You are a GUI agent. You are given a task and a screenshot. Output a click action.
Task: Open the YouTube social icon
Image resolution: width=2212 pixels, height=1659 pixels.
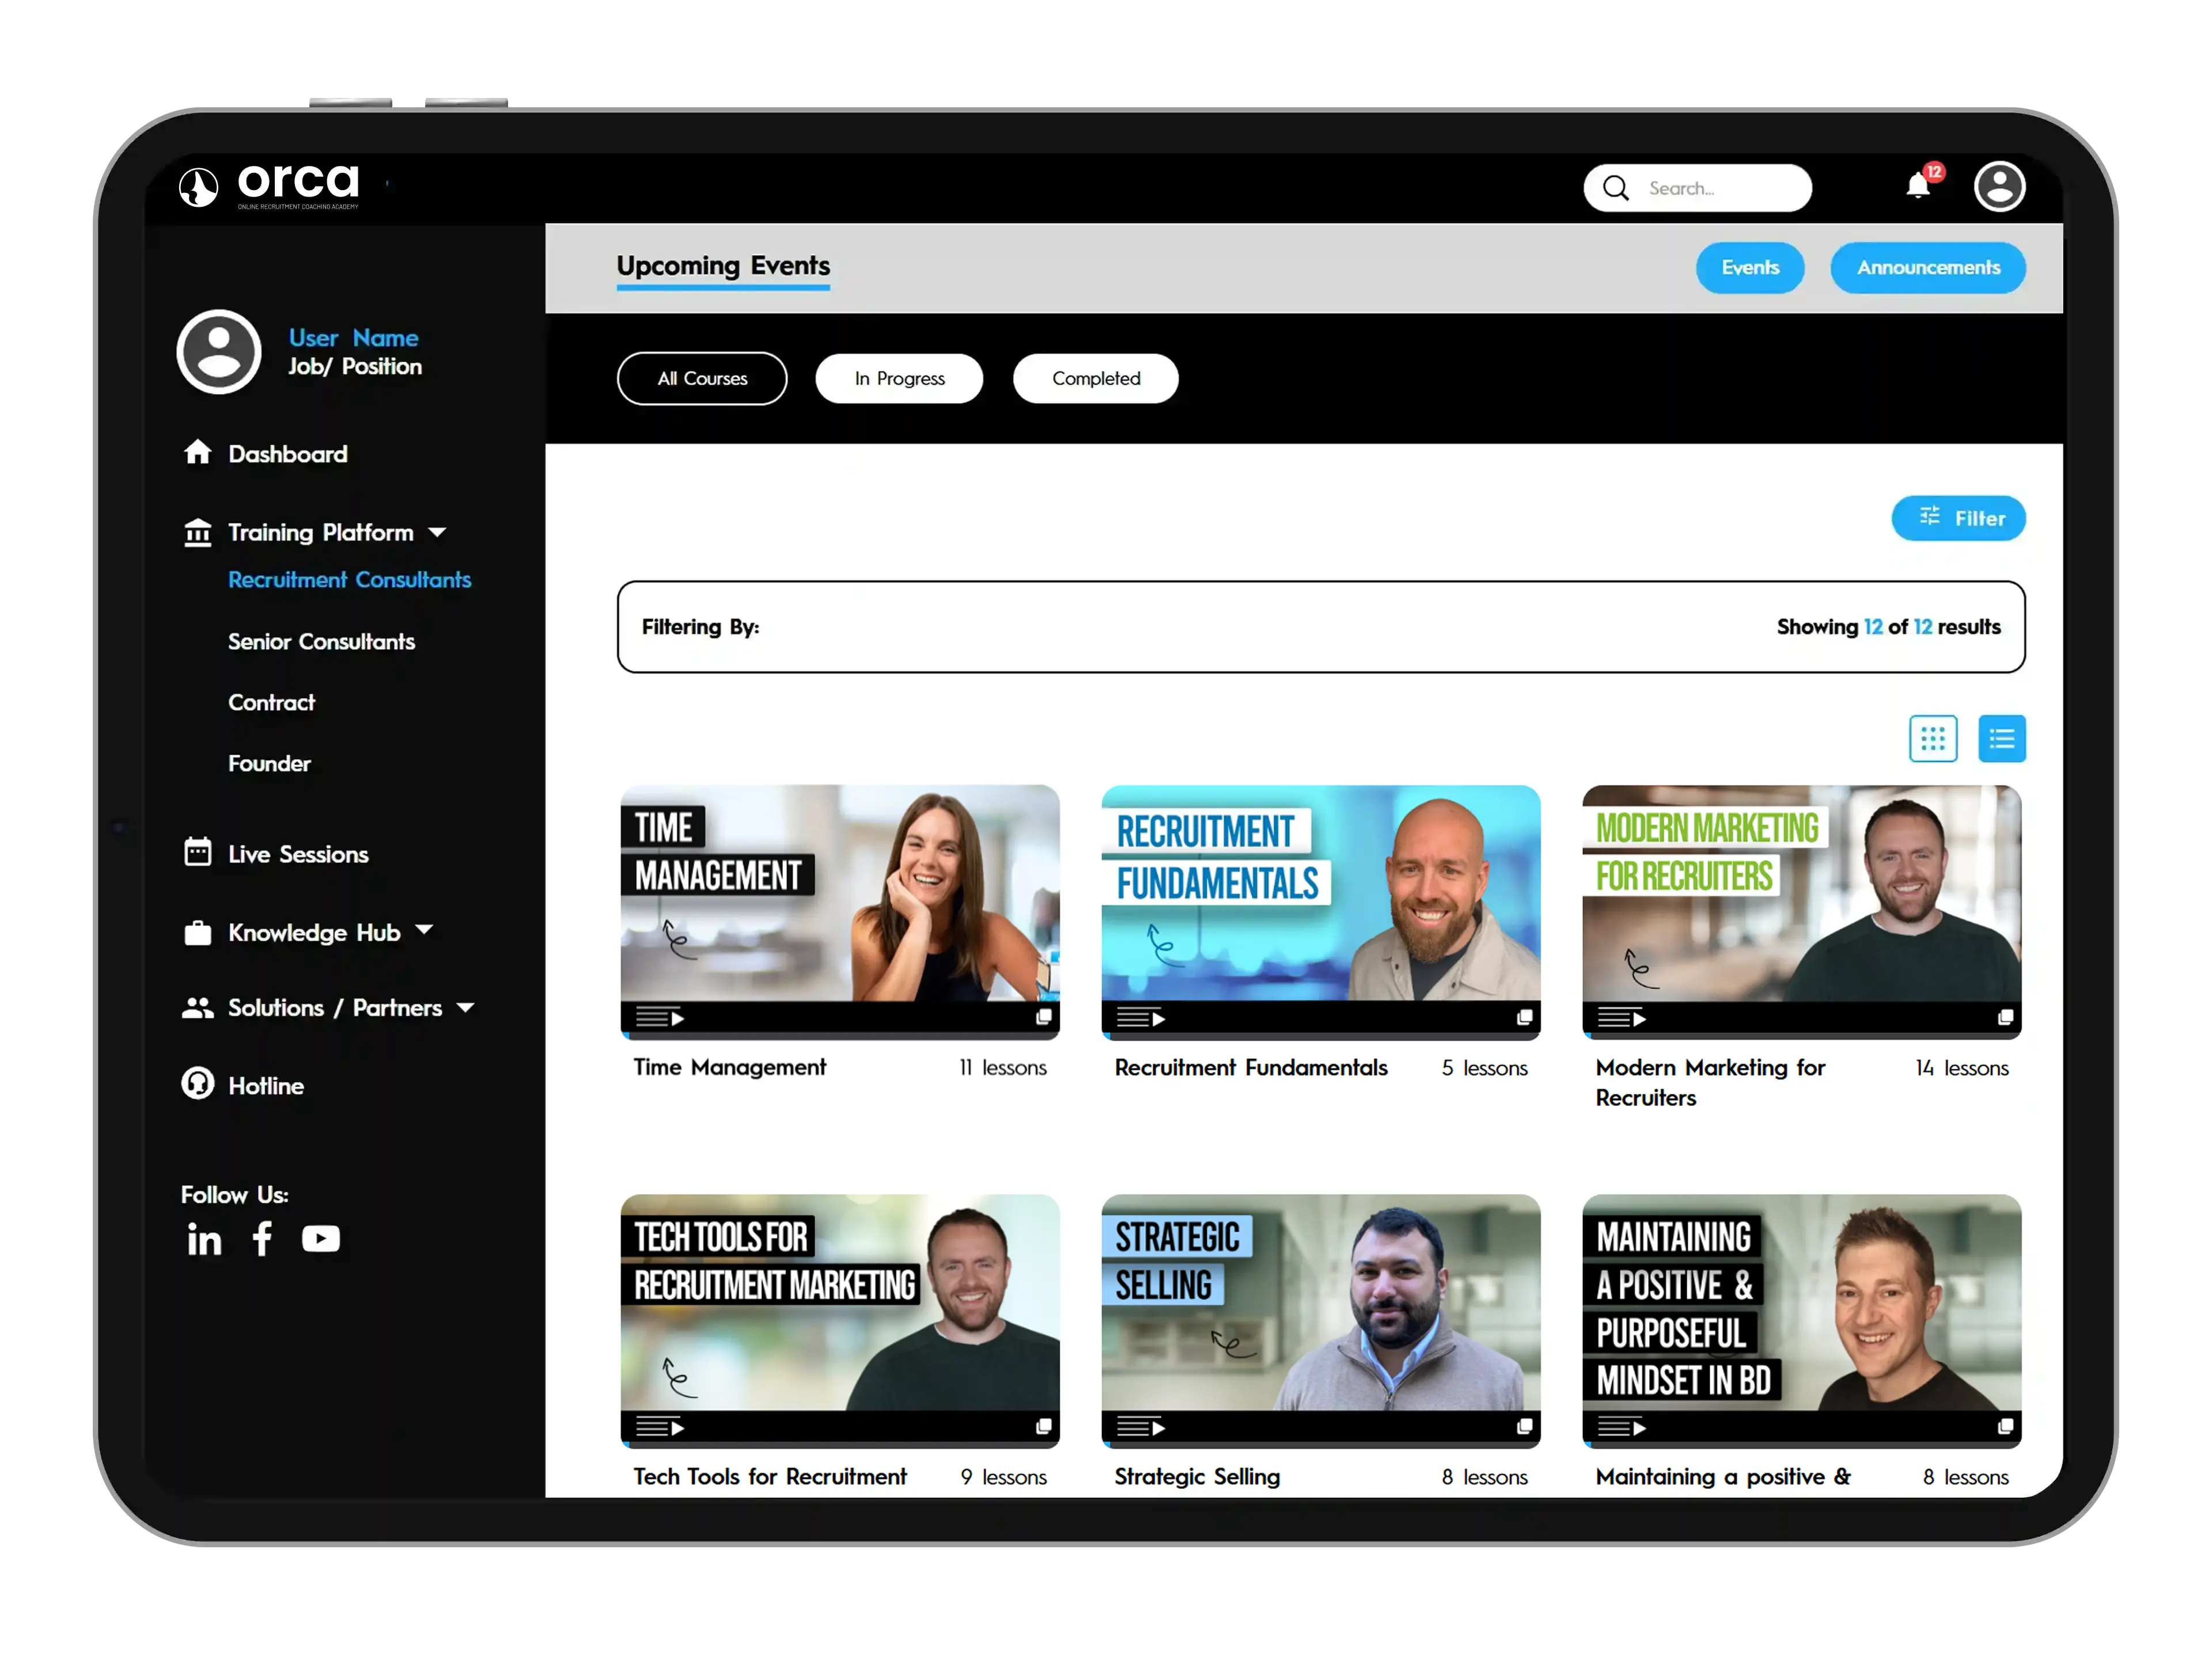click(321, 1239)
